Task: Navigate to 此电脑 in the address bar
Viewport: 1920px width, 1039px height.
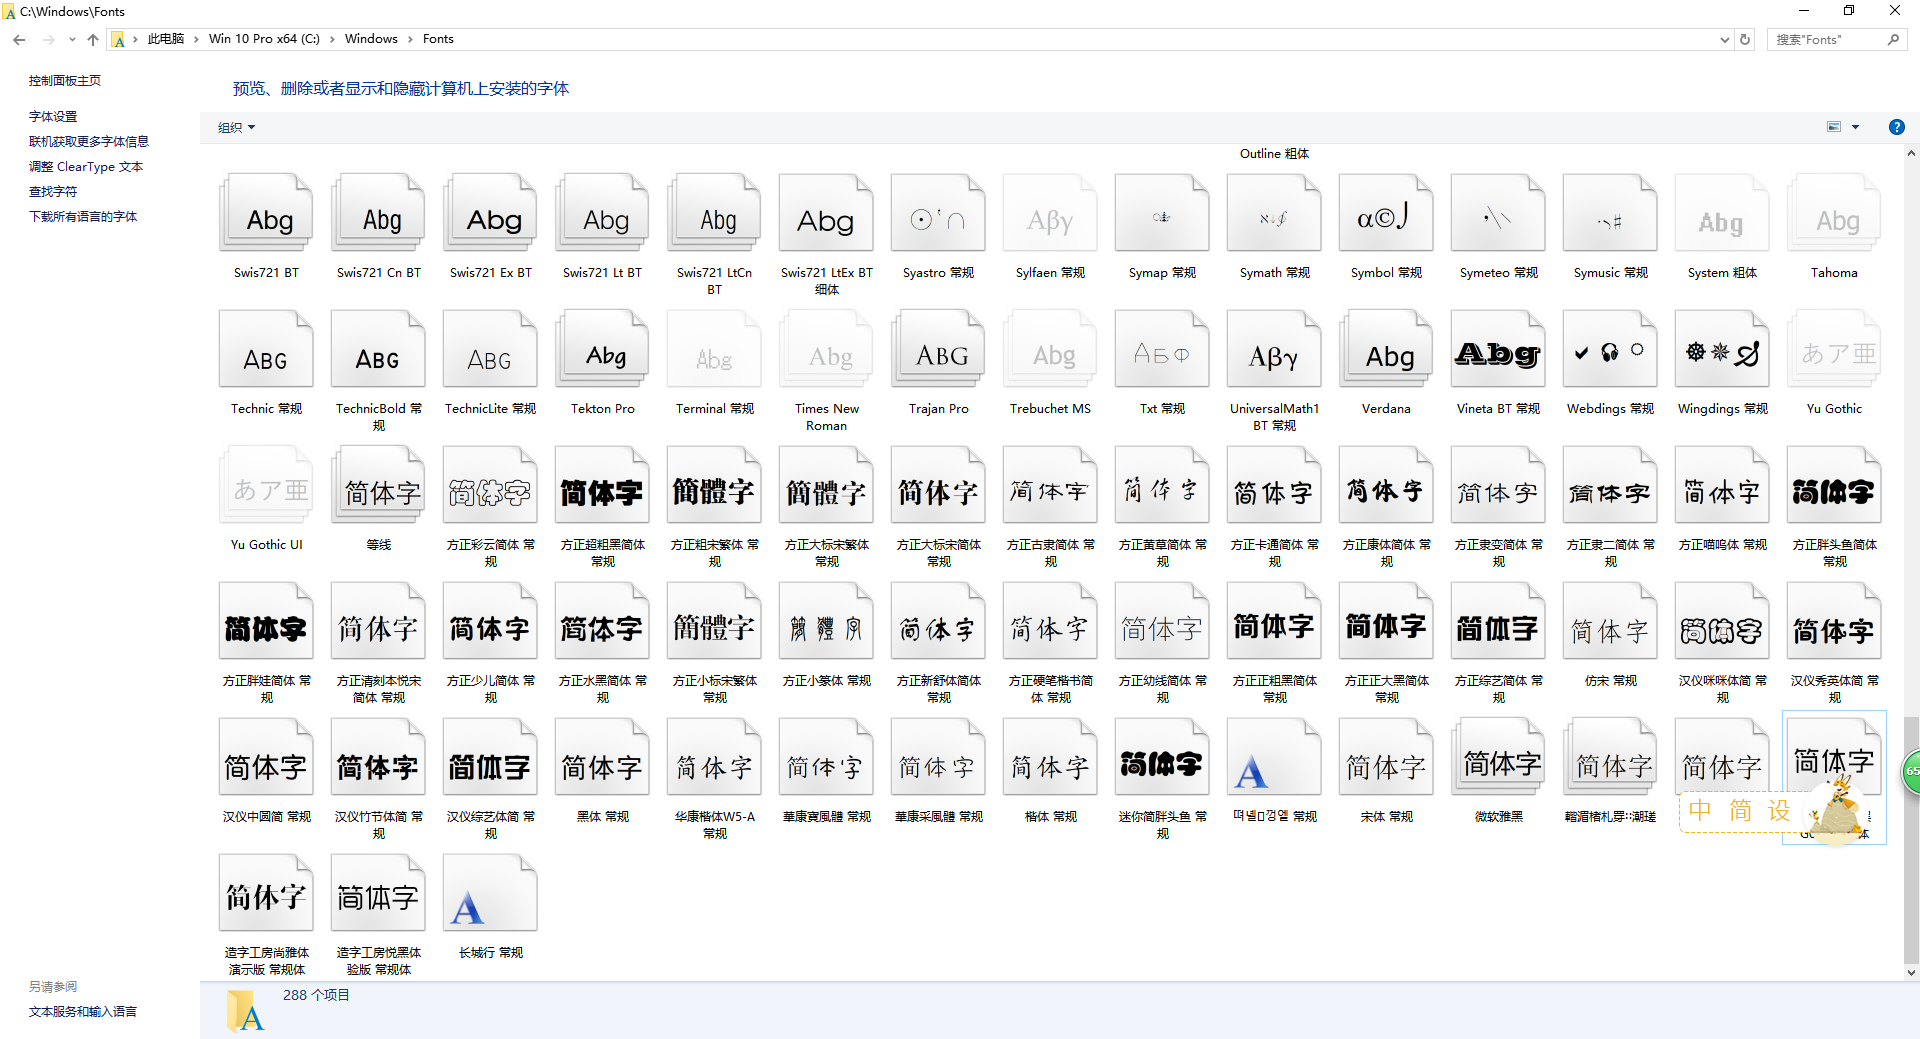Action: 166,39
